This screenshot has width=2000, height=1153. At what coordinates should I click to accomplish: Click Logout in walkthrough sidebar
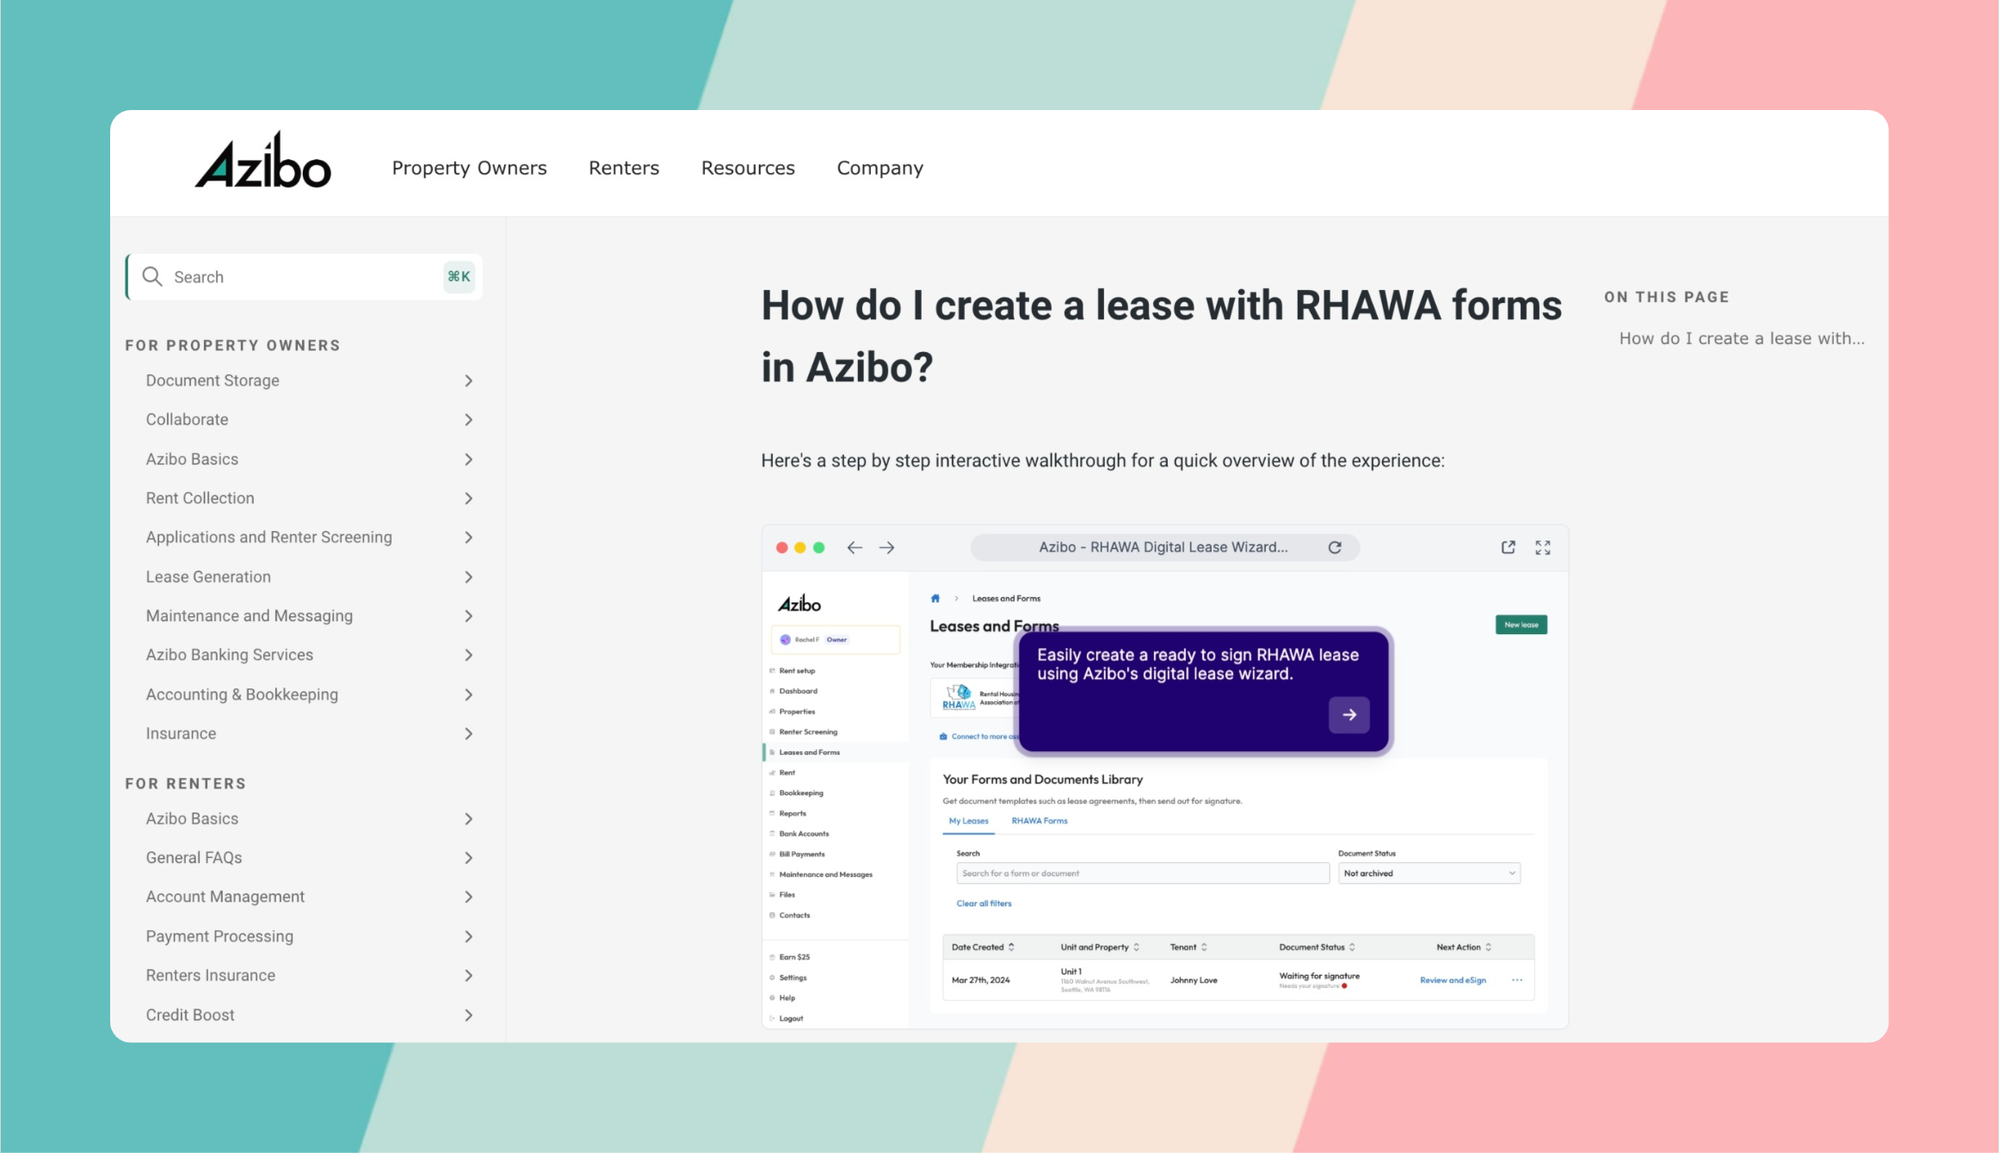pos(790,1018)
